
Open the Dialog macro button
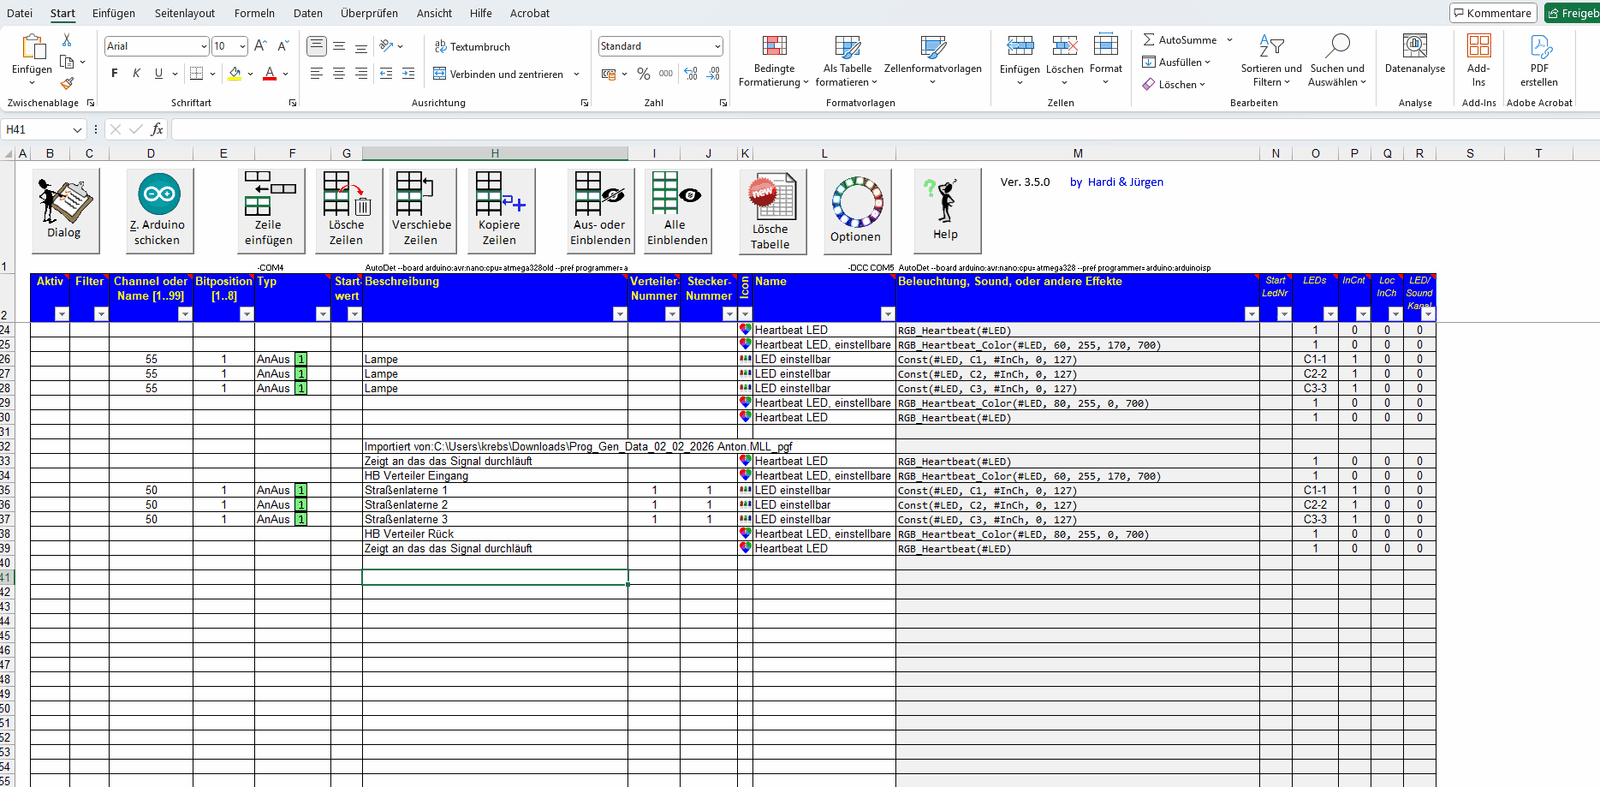point(65,210)
